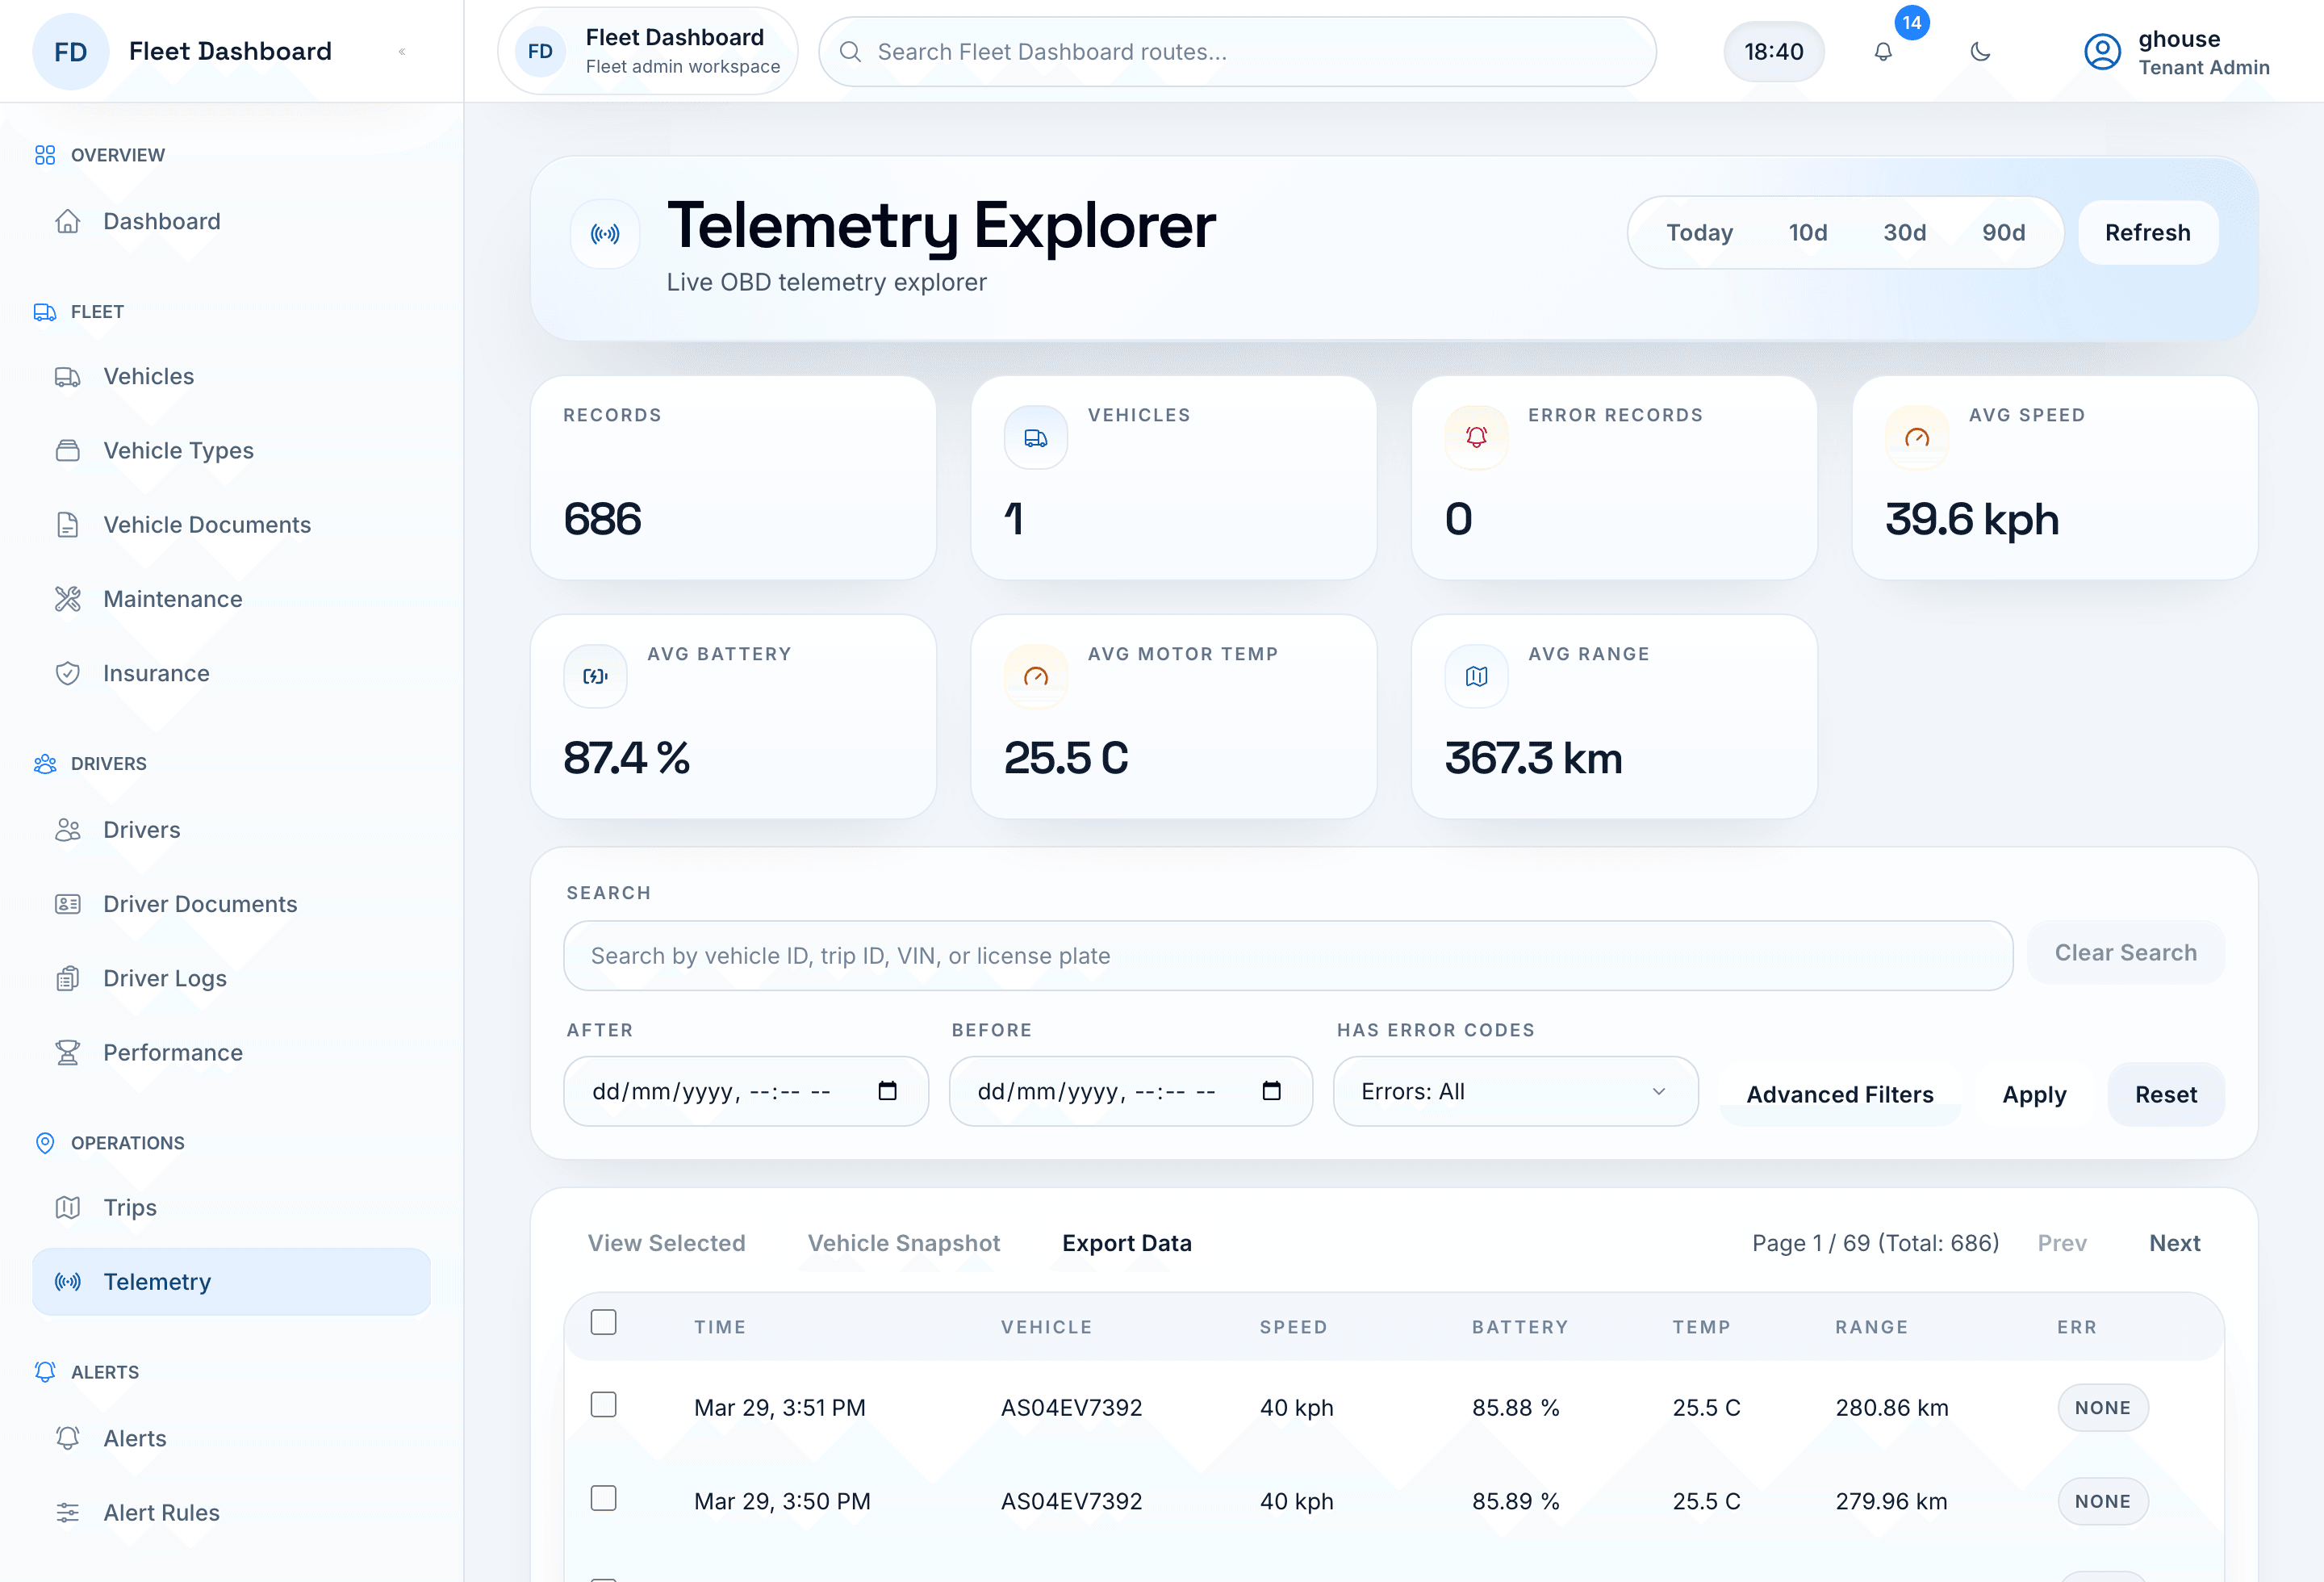Click the Alerts bell icon in sidebar
Viewport: 2324px width, 1582px height.
[67, 1438]
